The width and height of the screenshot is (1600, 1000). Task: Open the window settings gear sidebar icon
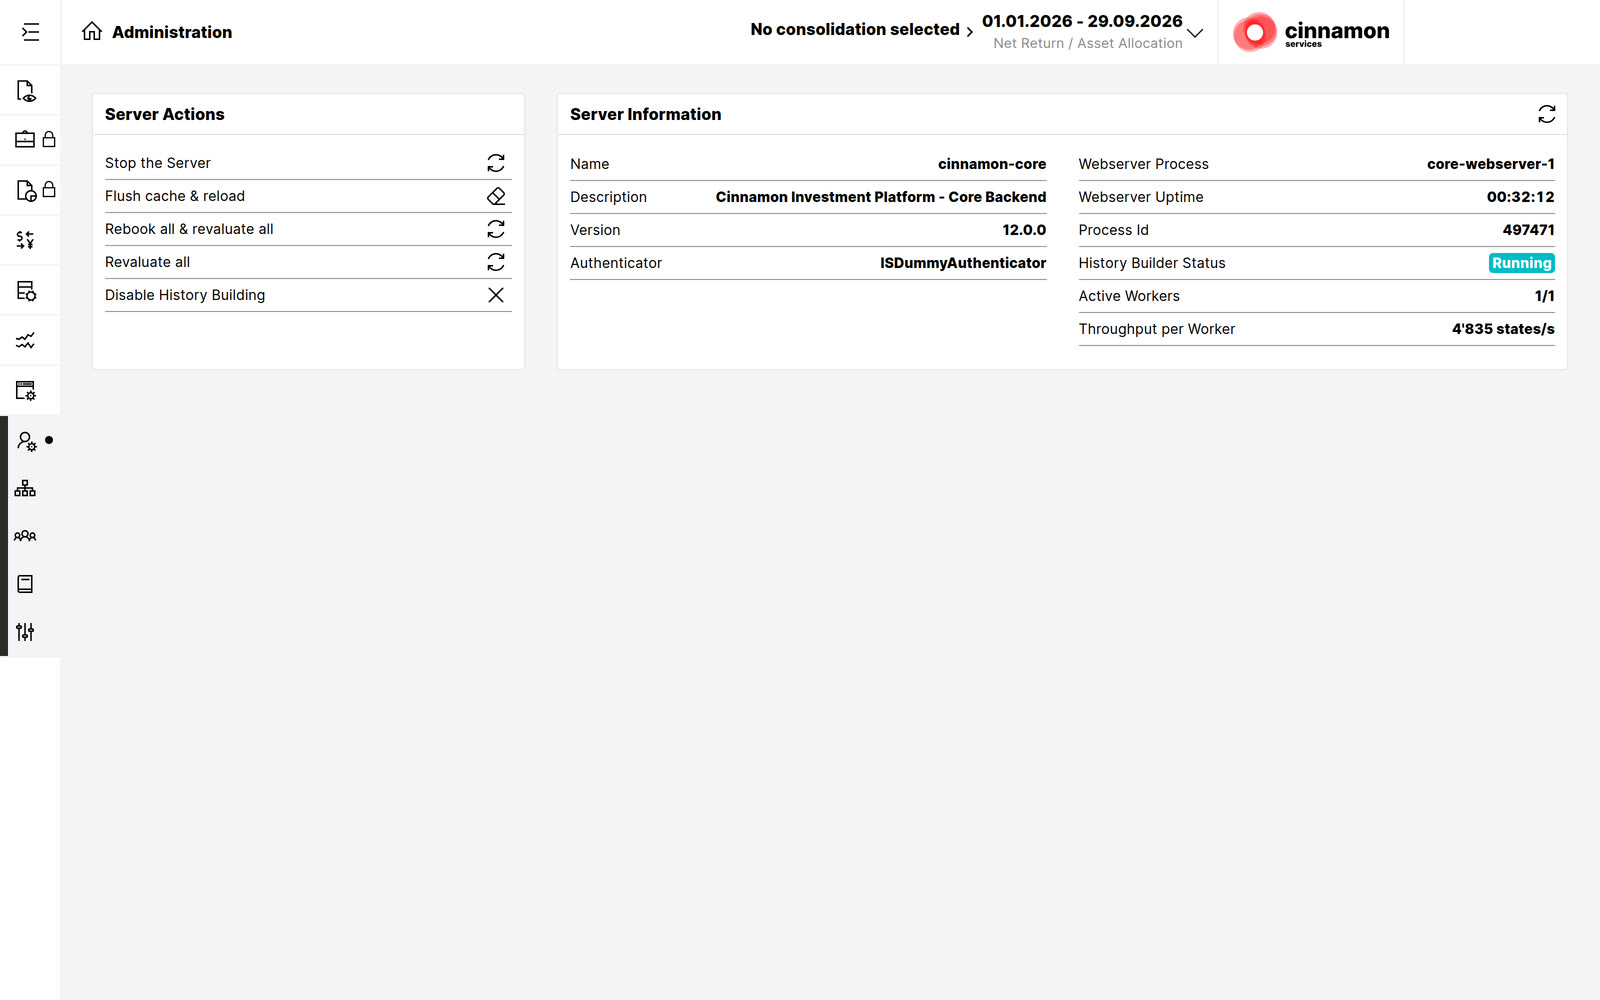tap(26, 390)
